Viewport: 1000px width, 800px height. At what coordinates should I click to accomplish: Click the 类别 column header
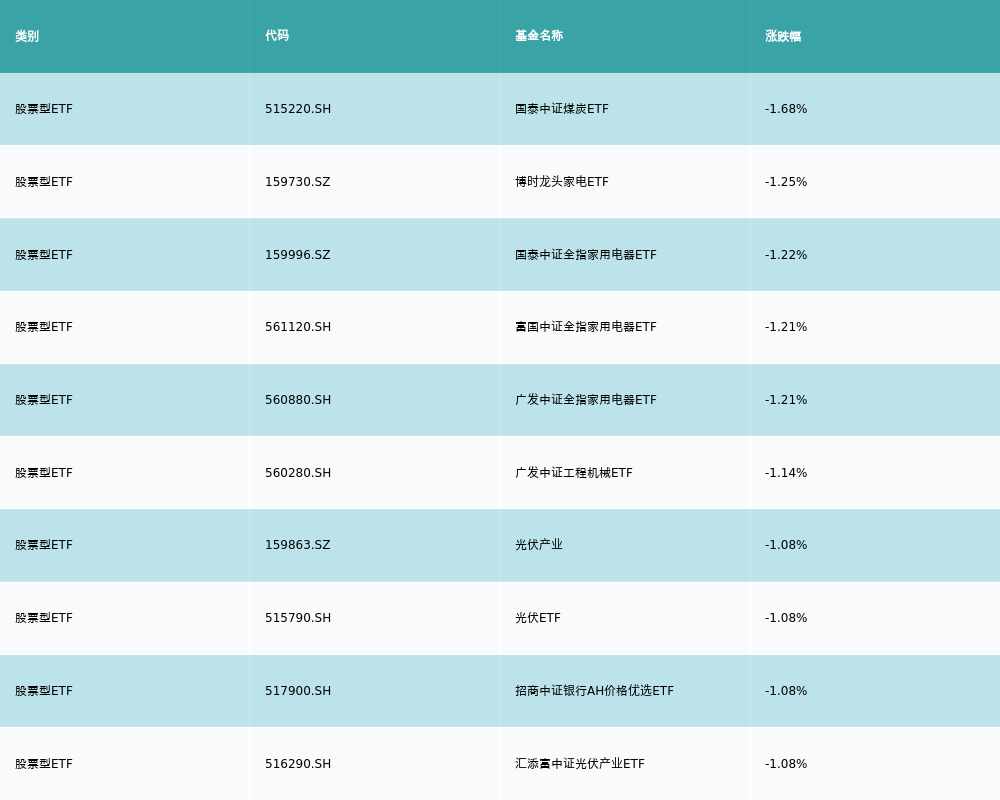coord(24,36)
